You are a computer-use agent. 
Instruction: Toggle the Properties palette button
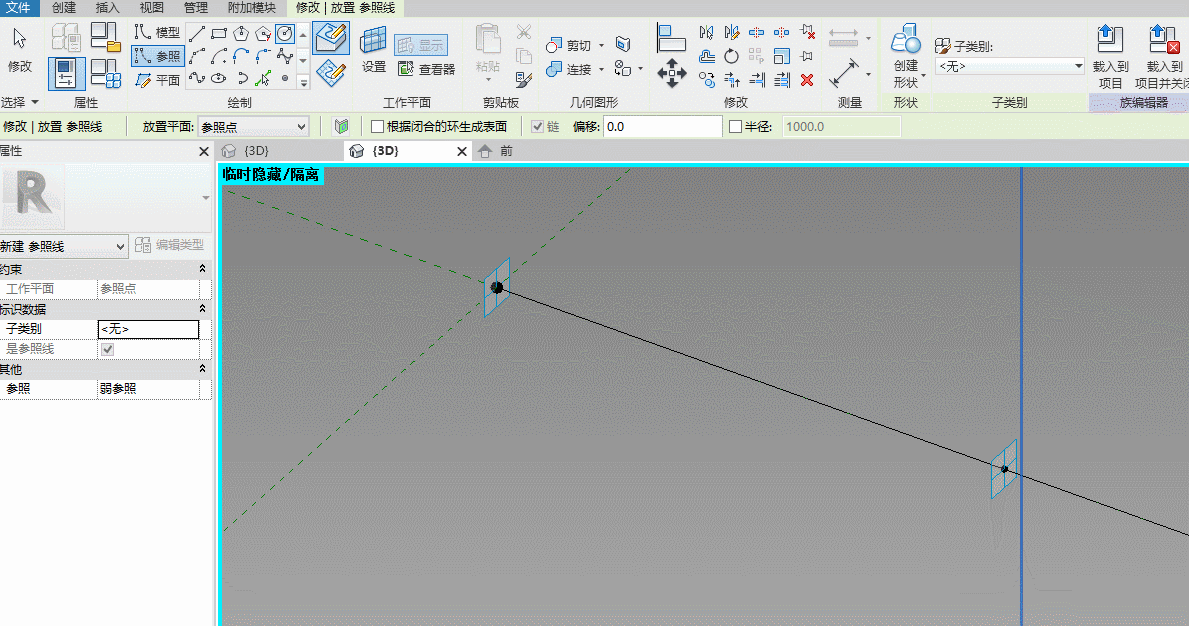[x=66, y=74]
